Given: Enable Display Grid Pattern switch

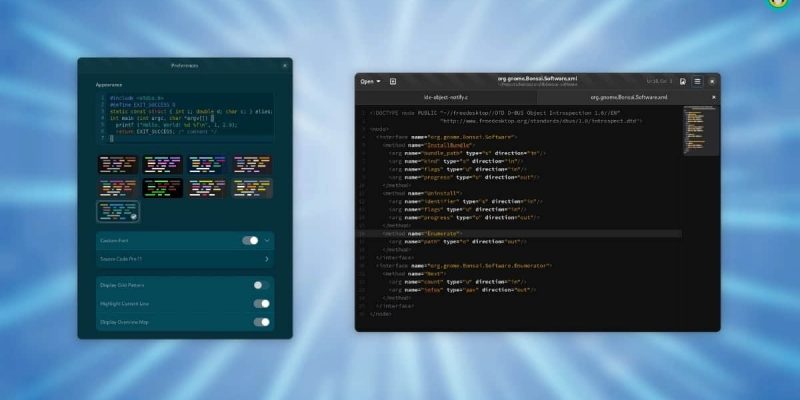Looking at the screenshot, I should click(262, 285).
